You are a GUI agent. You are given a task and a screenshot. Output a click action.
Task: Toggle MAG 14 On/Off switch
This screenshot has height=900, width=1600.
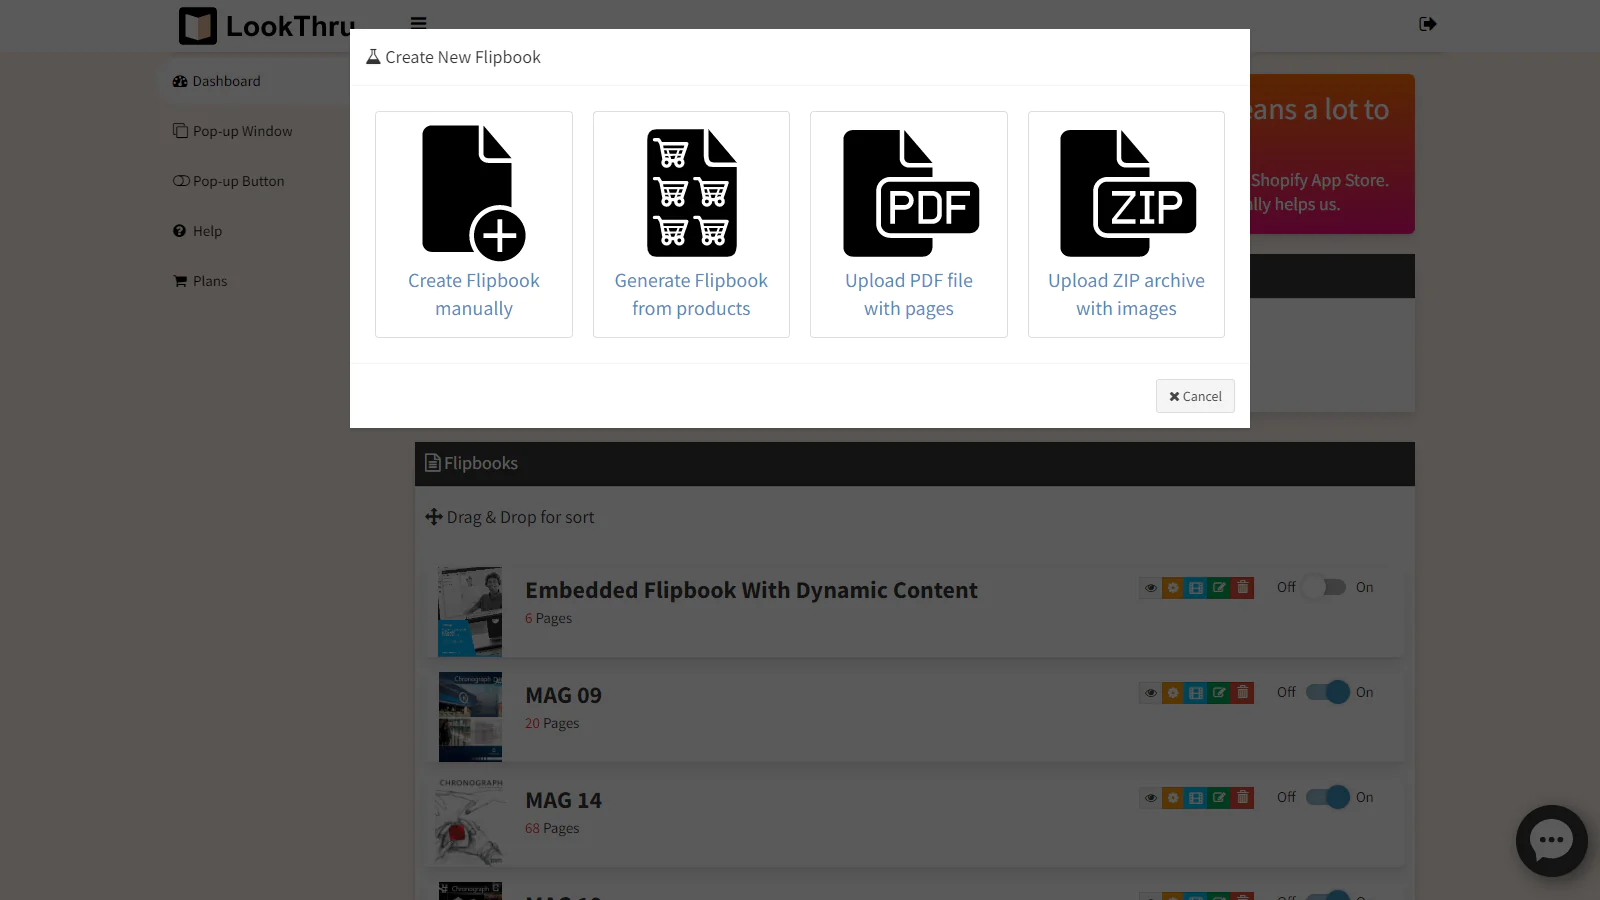click(1328, 797)
